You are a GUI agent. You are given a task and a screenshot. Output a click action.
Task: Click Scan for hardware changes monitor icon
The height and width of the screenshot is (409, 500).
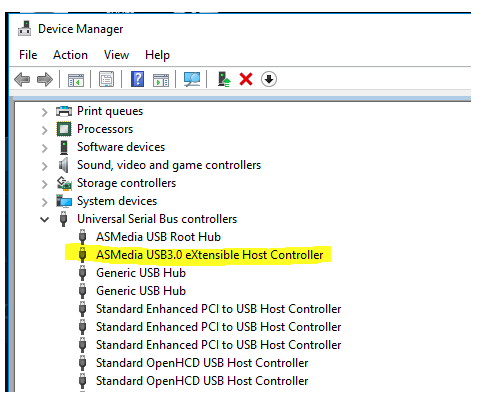tap(192, 79)
